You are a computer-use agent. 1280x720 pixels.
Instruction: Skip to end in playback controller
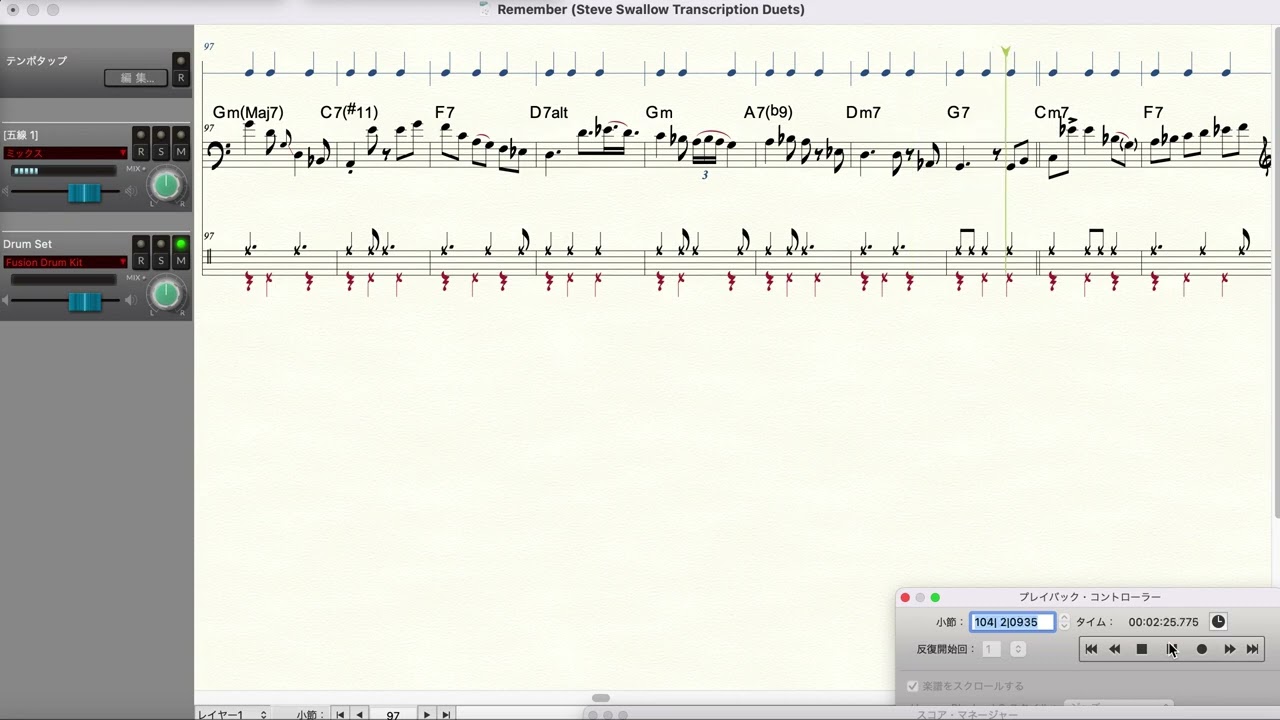tap(1252, 649)
